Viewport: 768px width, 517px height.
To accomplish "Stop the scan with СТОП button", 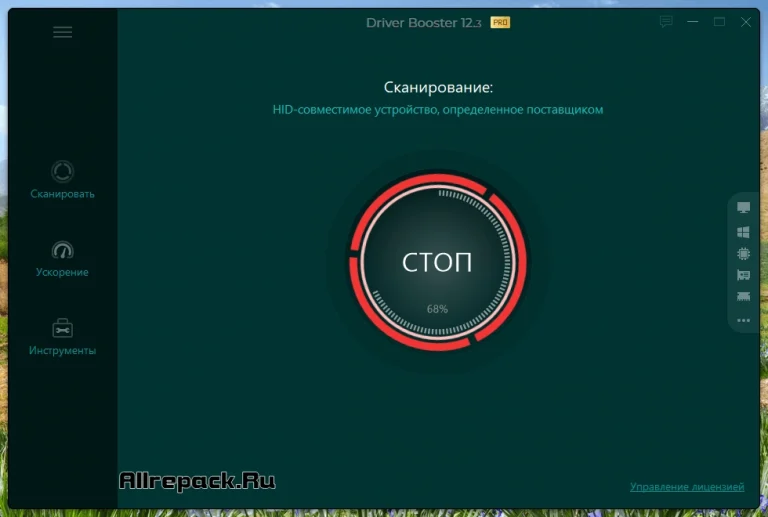I will click(437, 262).
